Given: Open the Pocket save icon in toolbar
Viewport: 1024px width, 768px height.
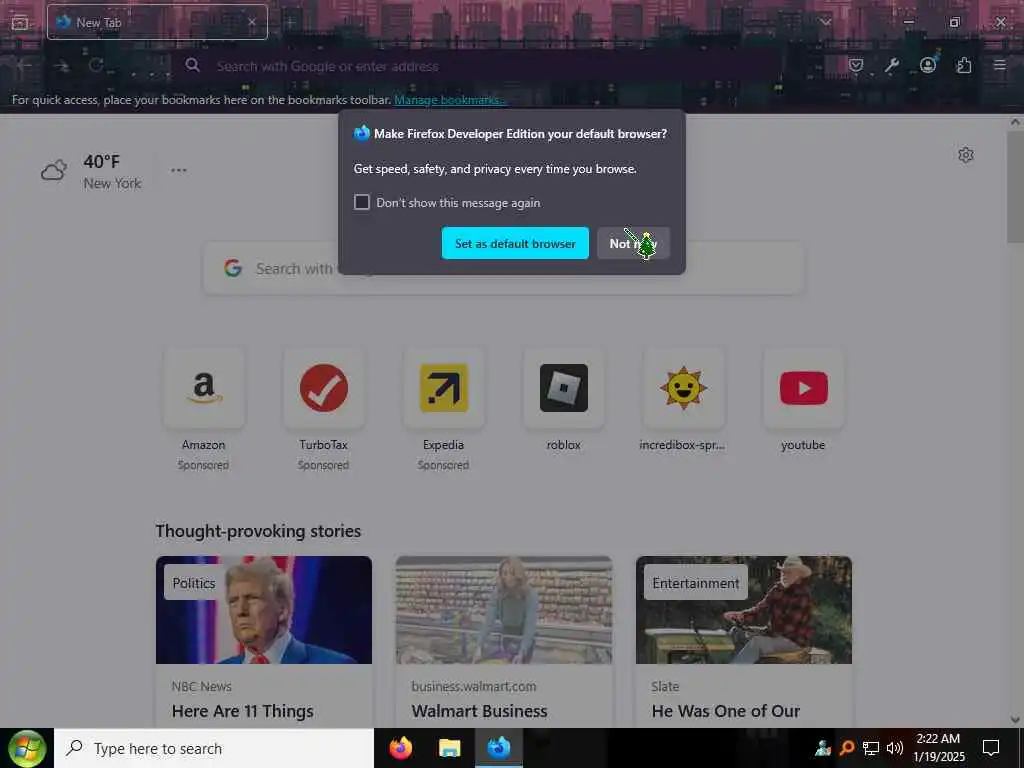Looking at the screenshot, I should [856, 65].
